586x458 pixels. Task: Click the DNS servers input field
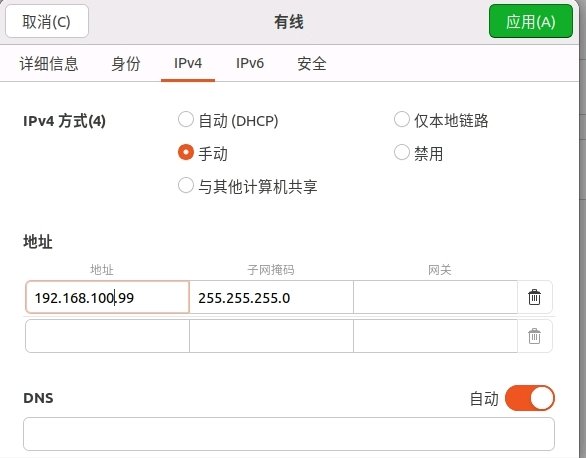pyautogui.click(x=289, y=434)
